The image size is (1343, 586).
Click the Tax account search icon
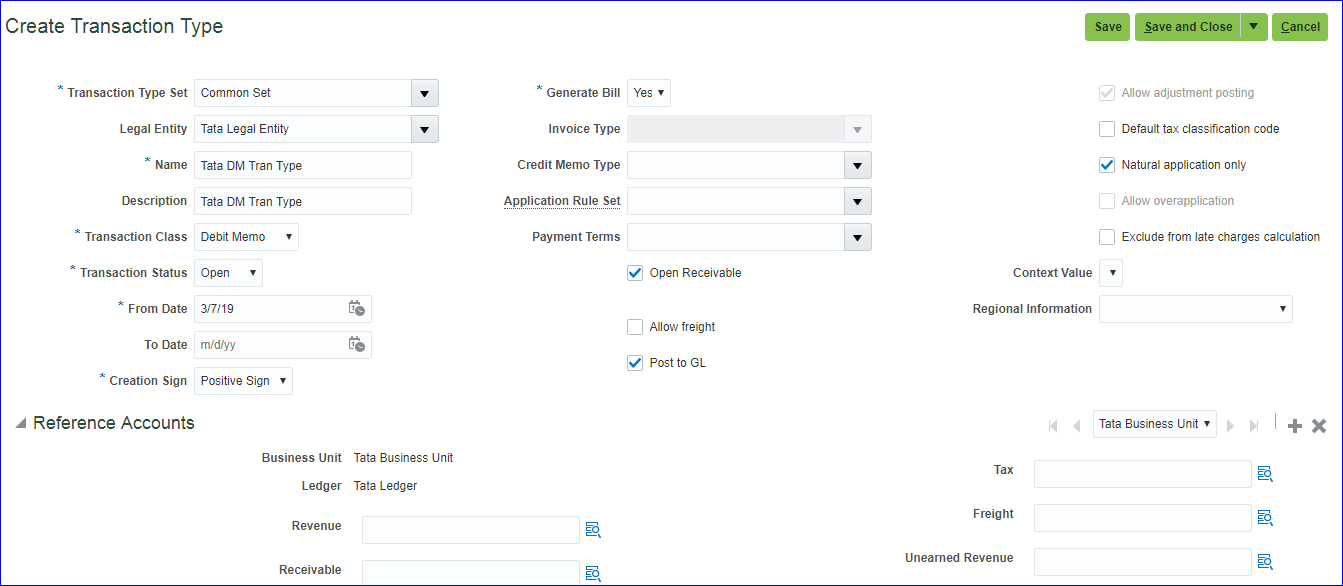(1265, 474)
